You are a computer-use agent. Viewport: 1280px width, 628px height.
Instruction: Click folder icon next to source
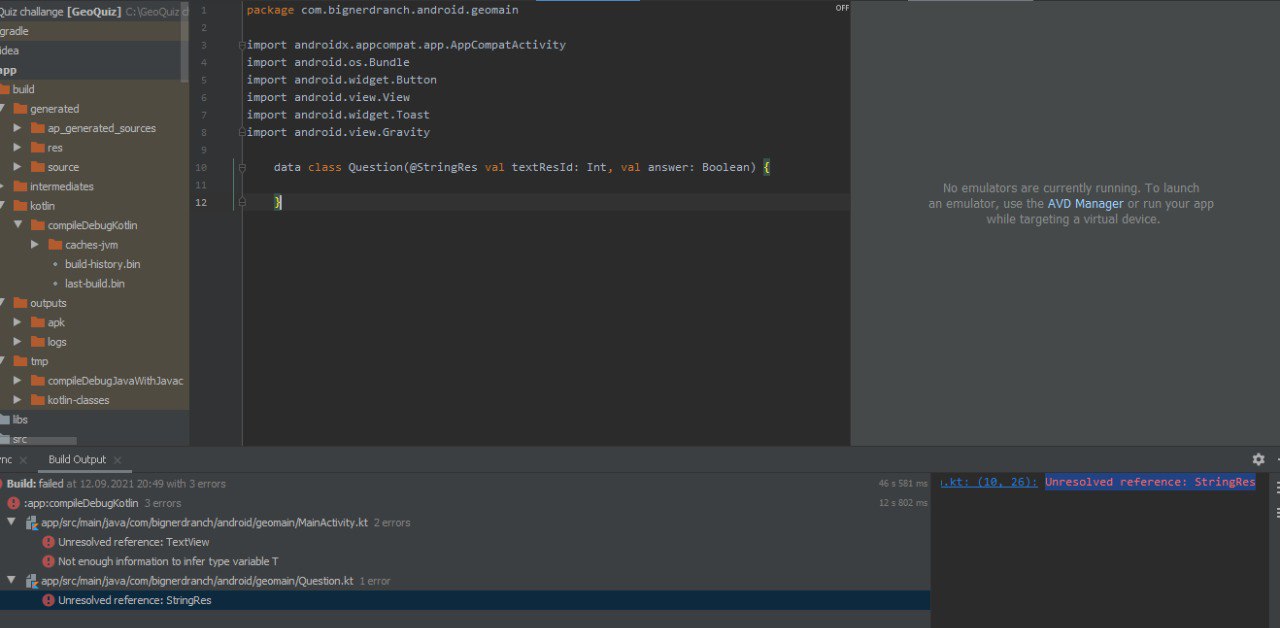[x=38, y=167]
